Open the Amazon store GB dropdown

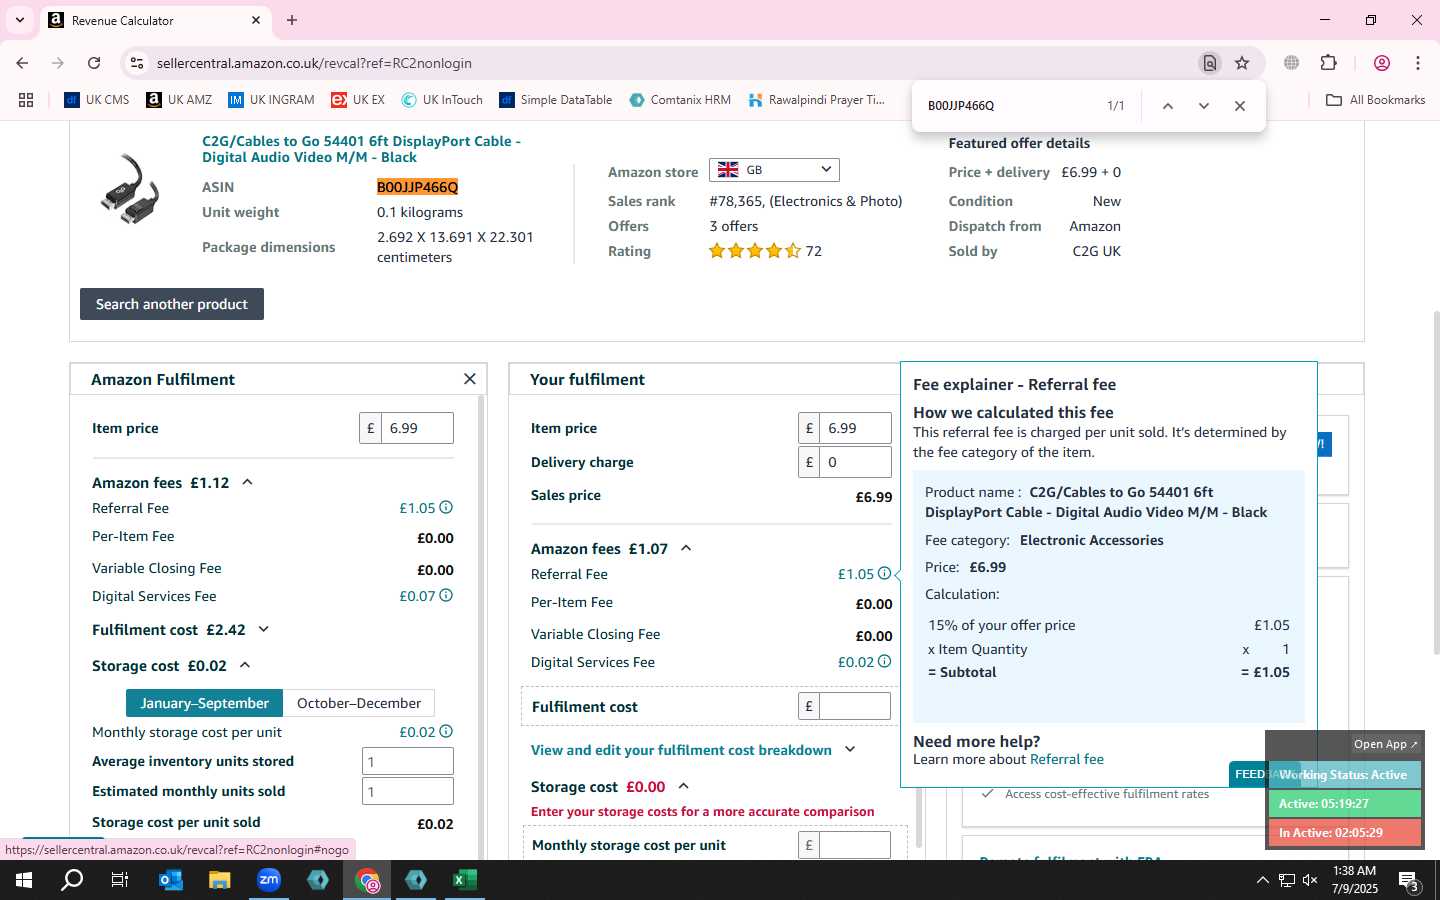point(774,170)
